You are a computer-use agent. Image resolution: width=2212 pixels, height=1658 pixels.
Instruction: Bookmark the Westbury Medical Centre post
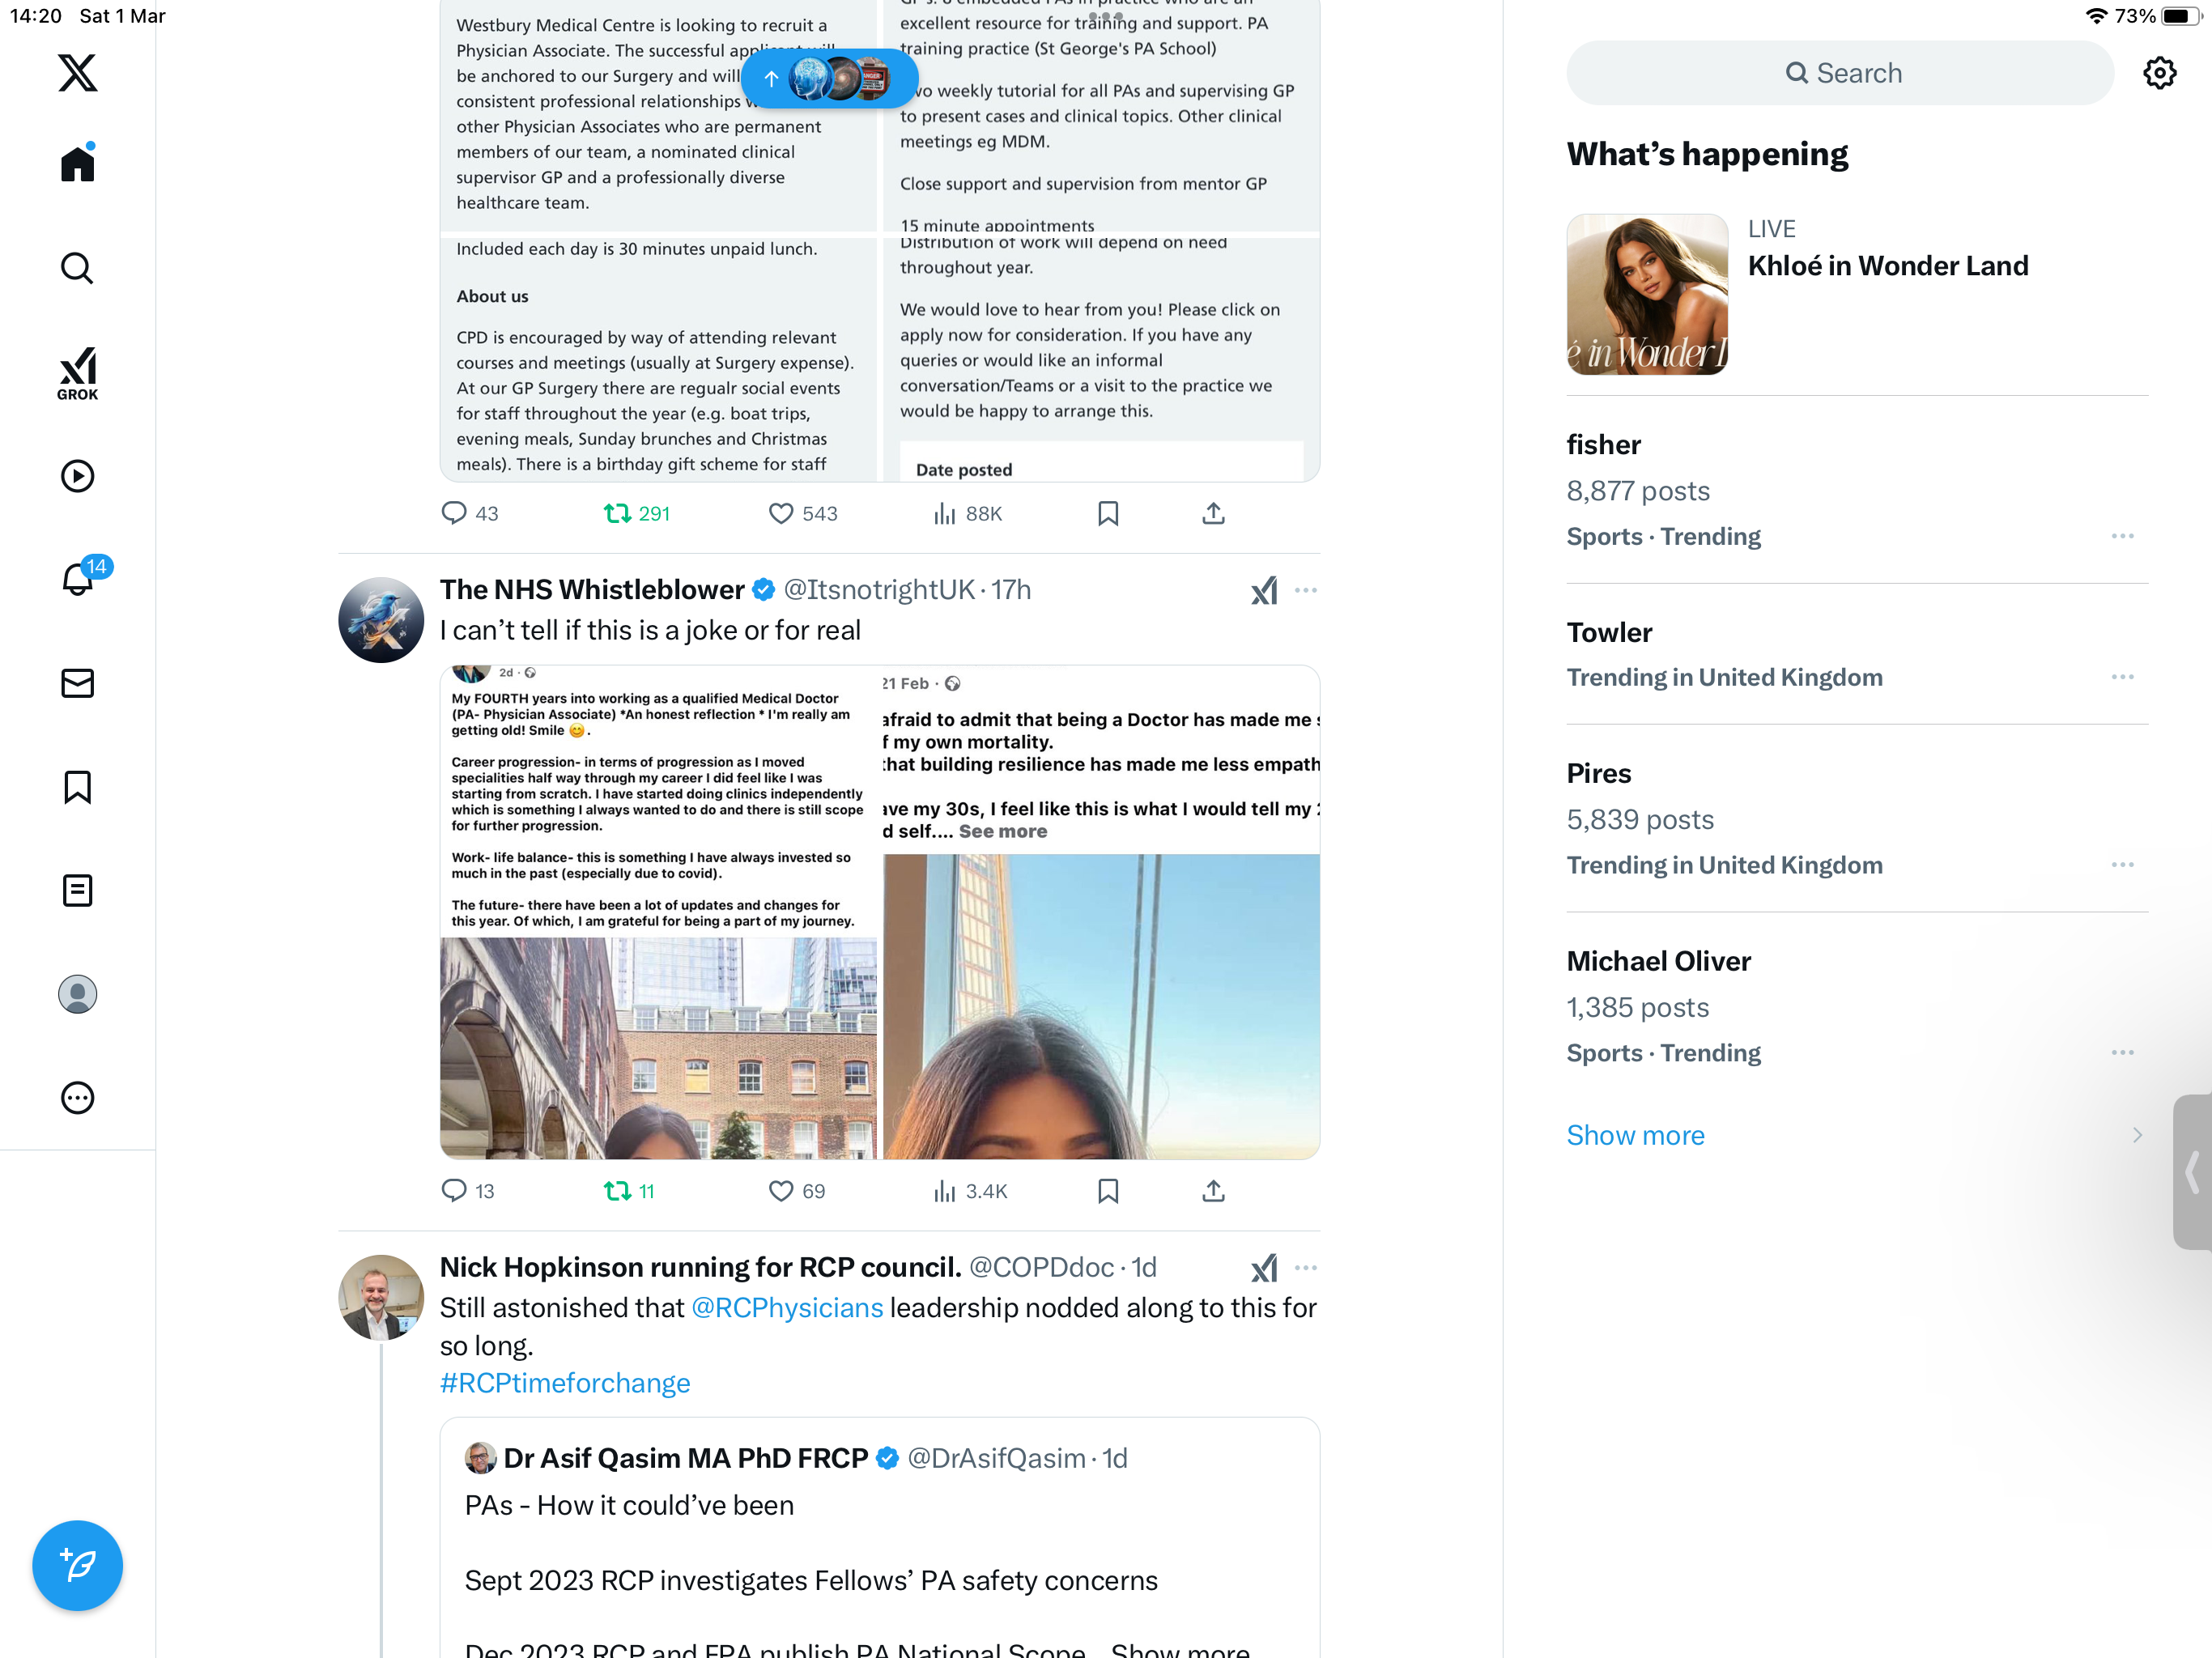click(x=1107, y=514)
